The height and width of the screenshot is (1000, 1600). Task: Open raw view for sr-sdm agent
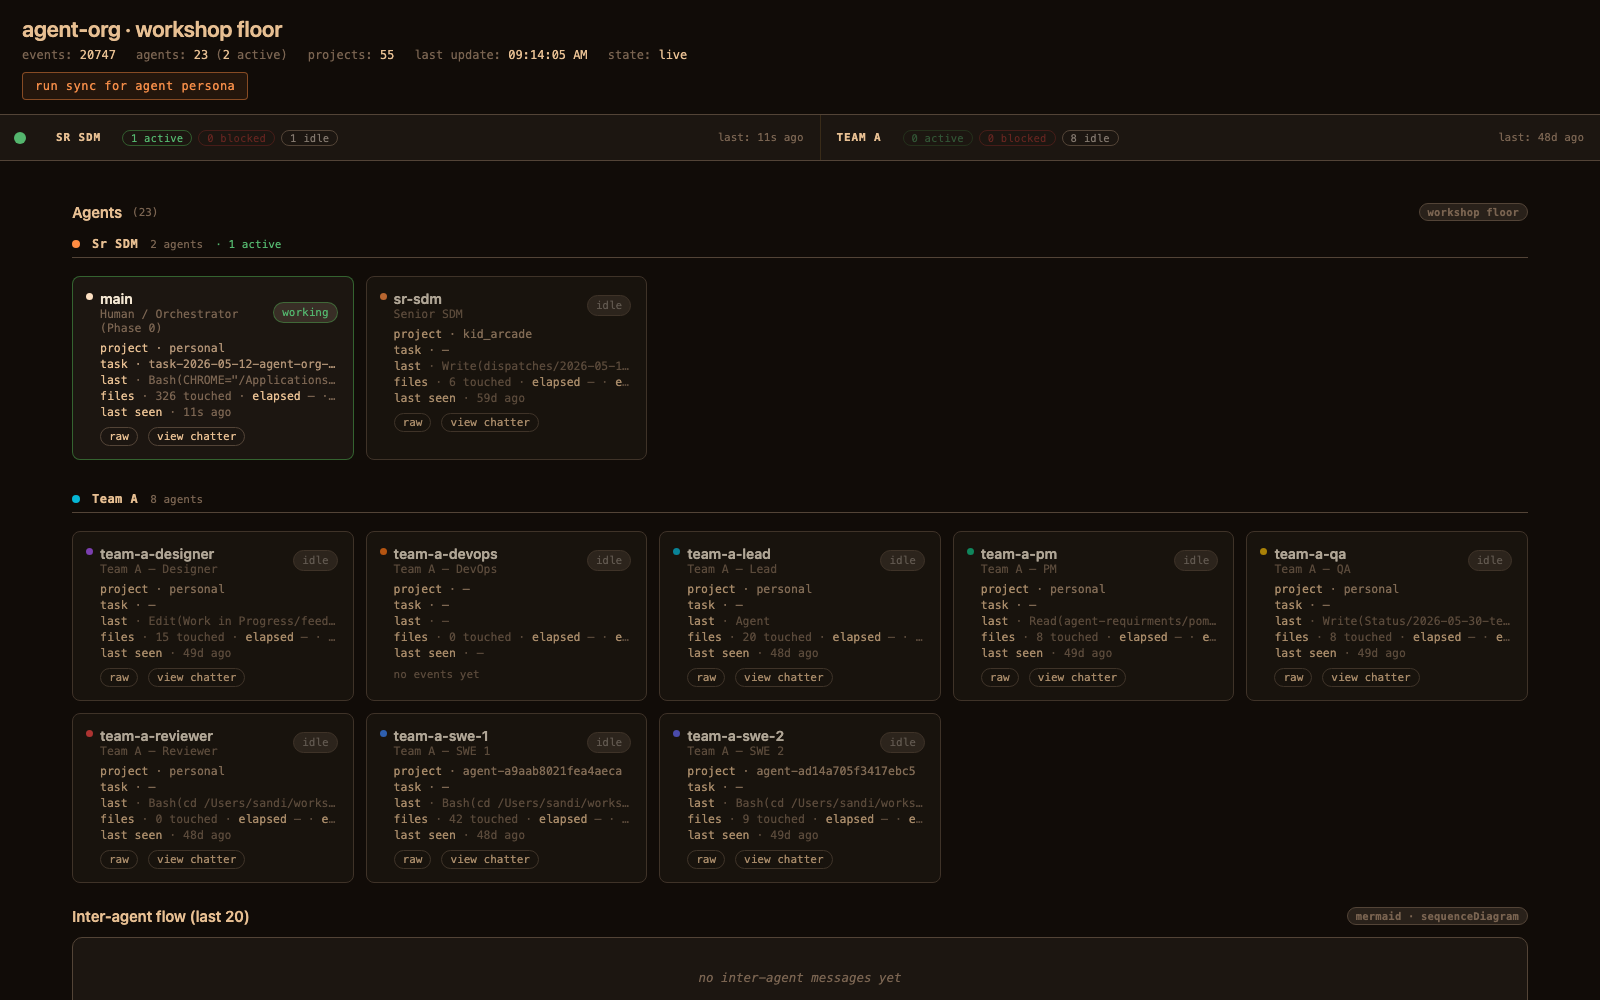pyautogui.click(x=413, y=422)
